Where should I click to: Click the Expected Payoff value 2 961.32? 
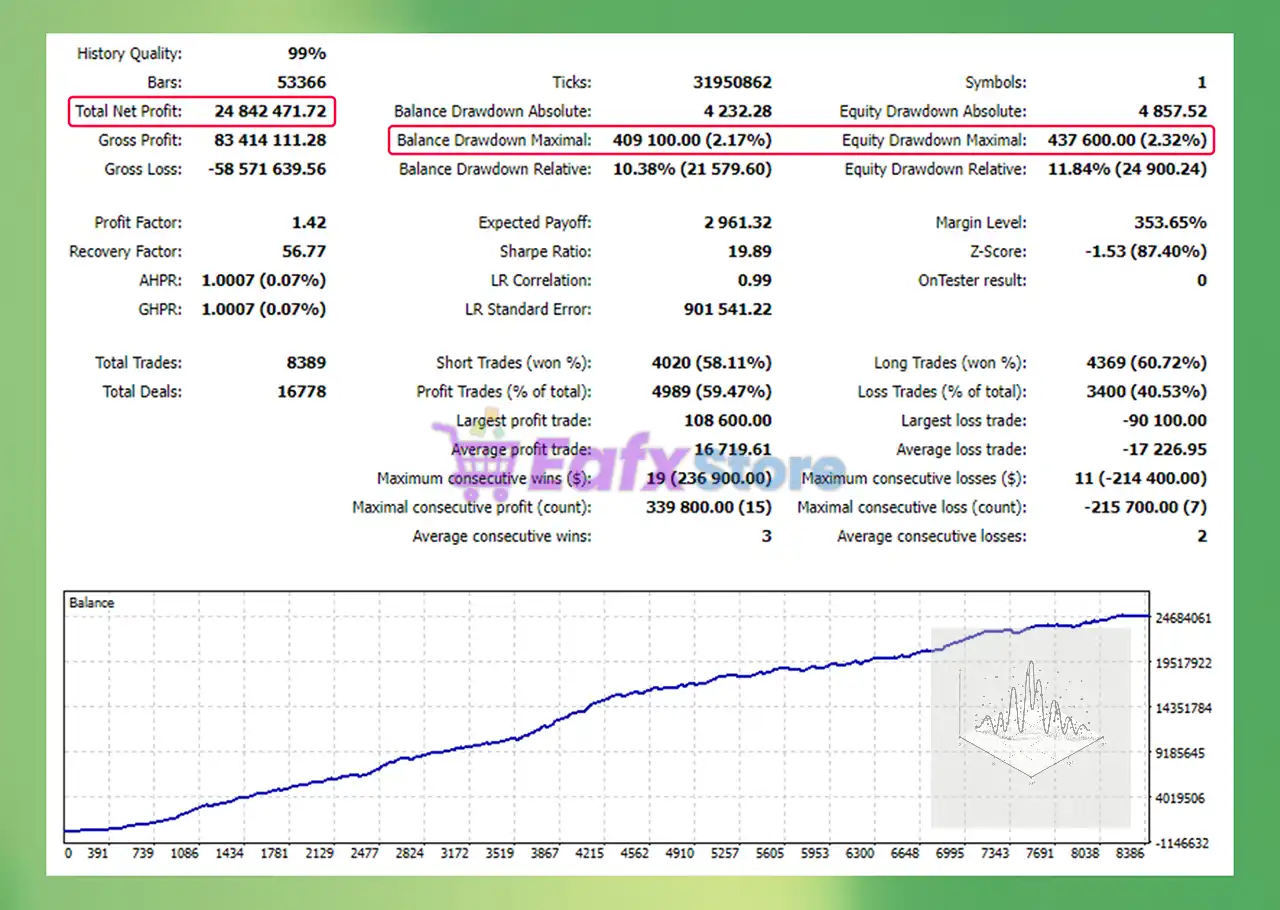[x=739, y=223]
